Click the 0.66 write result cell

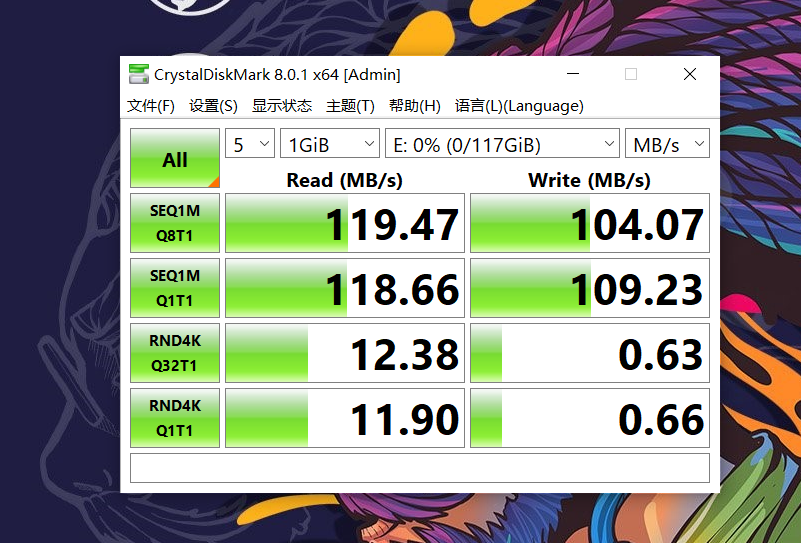tap(590, 418)
